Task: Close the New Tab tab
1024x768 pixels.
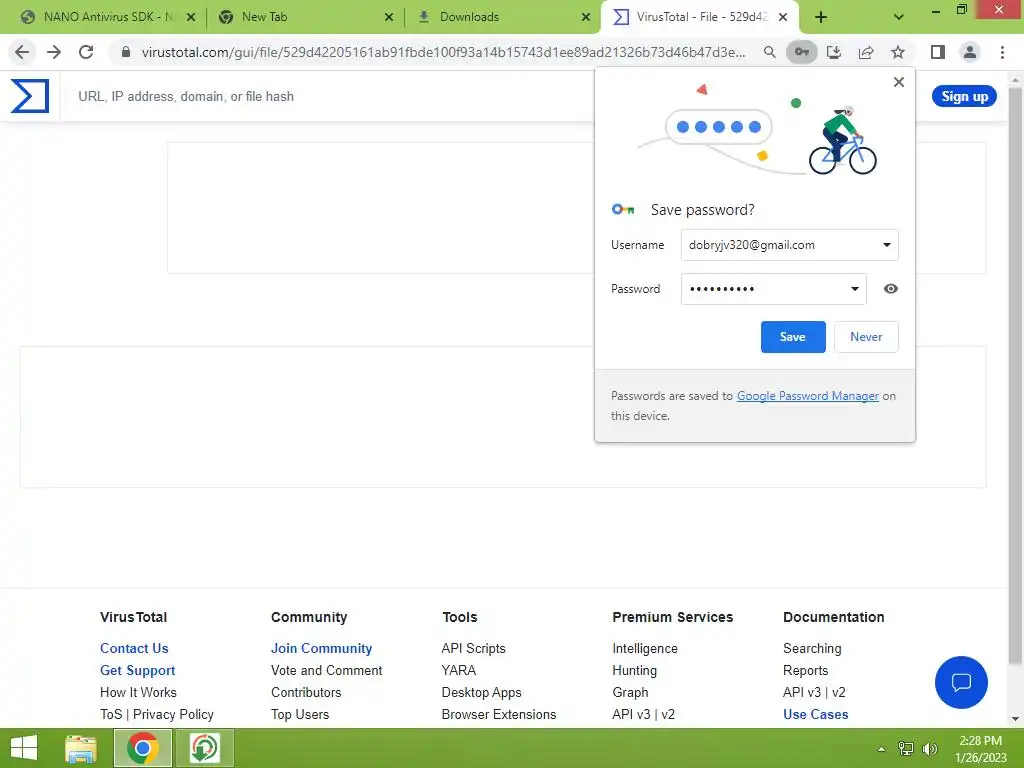Action: coord(389,17)
